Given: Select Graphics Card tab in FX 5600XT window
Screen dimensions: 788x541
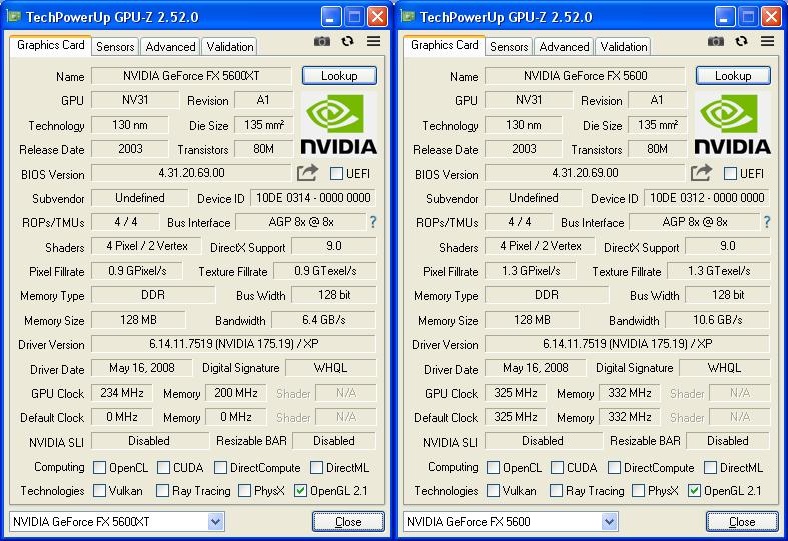Looking at the screenshot, I should (x=50, y=45).
